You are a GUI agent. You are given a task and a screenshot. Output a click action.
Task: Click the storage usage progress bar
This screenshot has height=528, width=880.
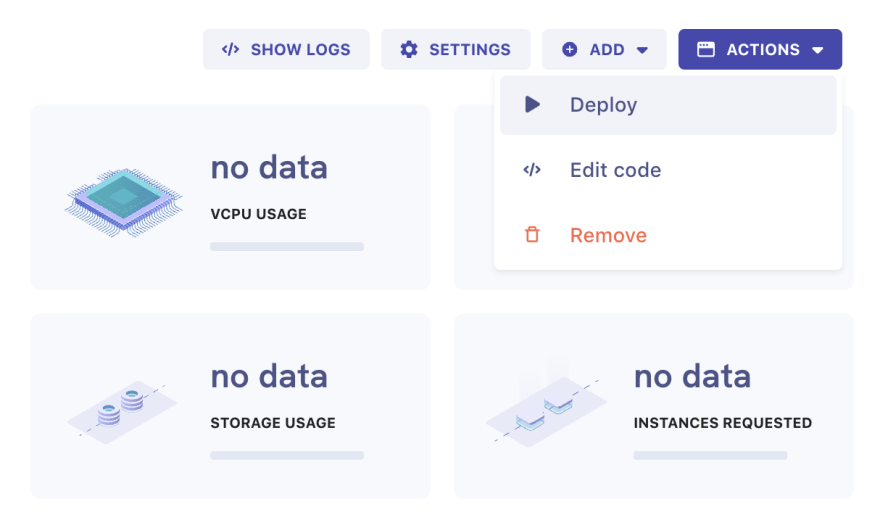287,456
